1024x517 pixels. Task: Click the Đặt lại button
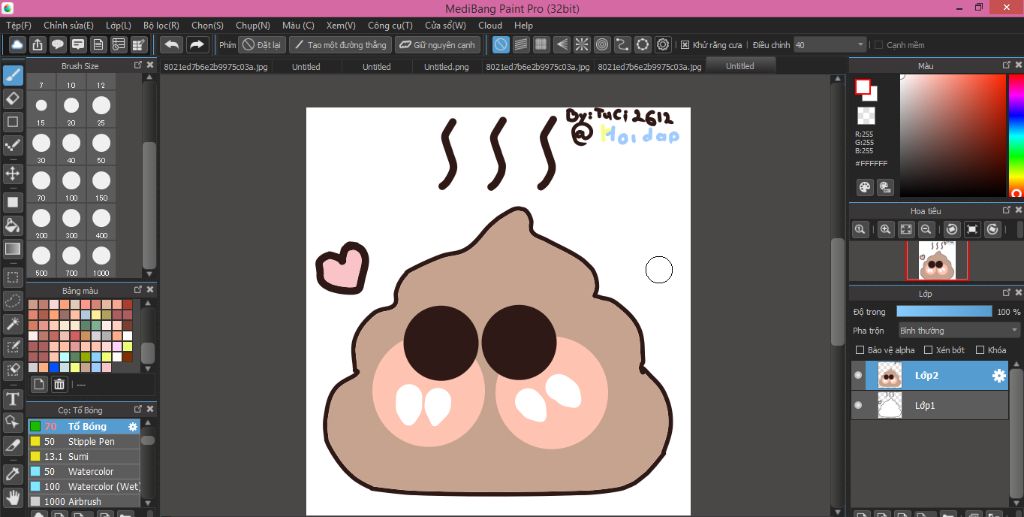[x=262, y=45]
